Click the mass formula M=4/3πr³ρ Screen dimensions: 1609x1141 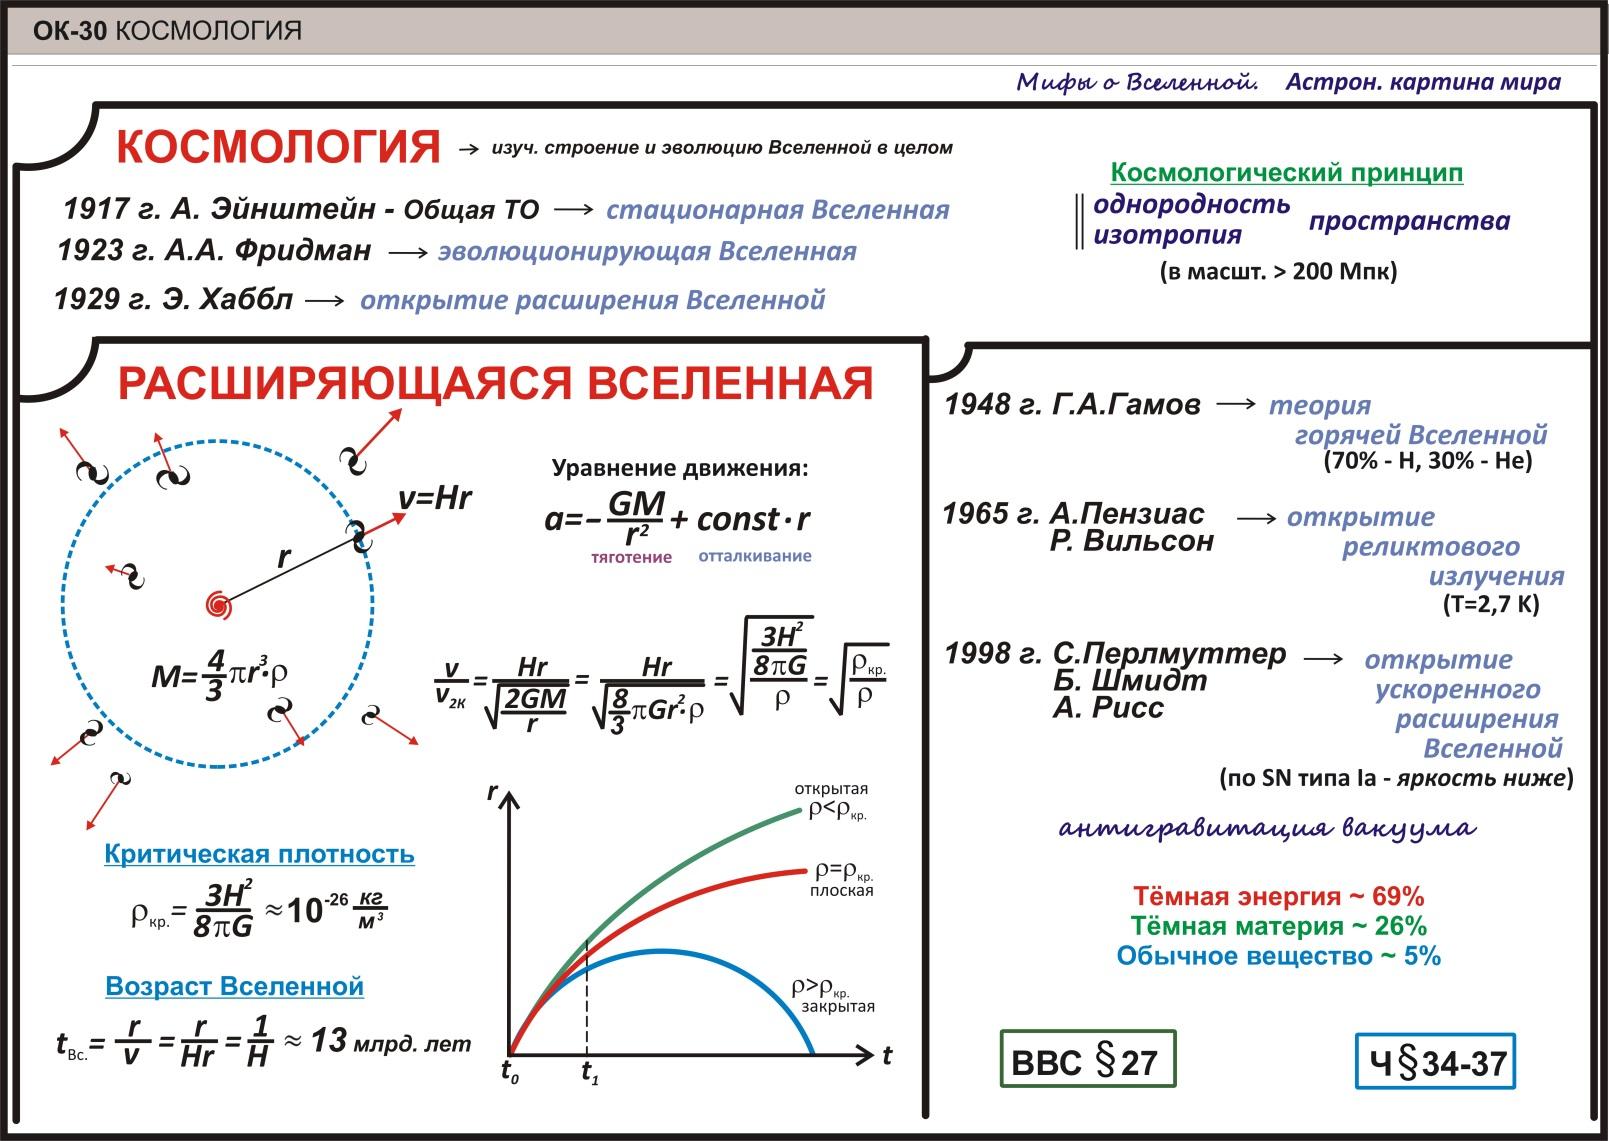coord(219,675)
